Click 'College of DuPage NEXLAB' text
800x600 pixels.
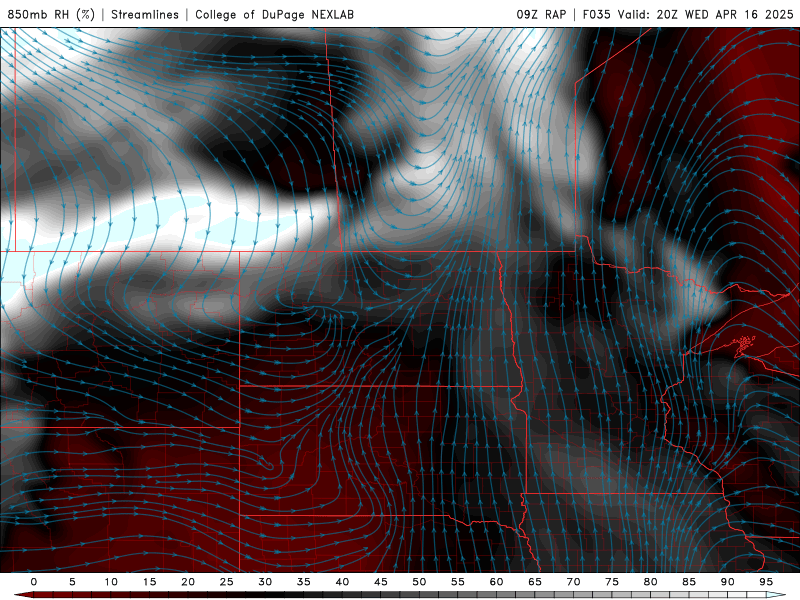(274, 14)
